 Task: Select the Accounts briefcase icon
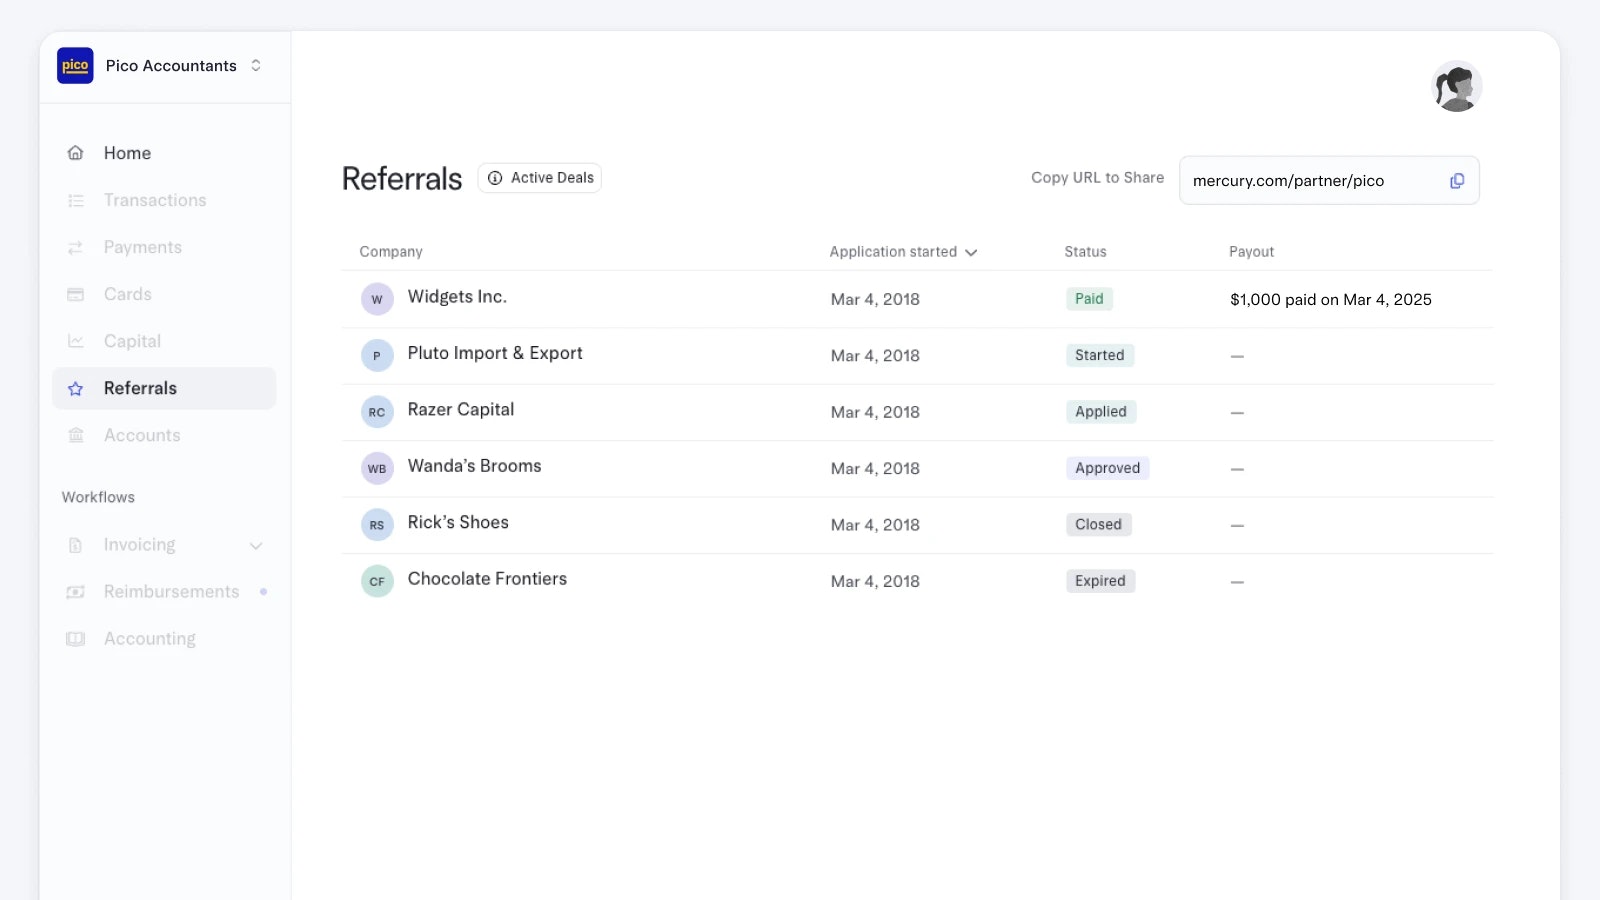pos(75,435)
